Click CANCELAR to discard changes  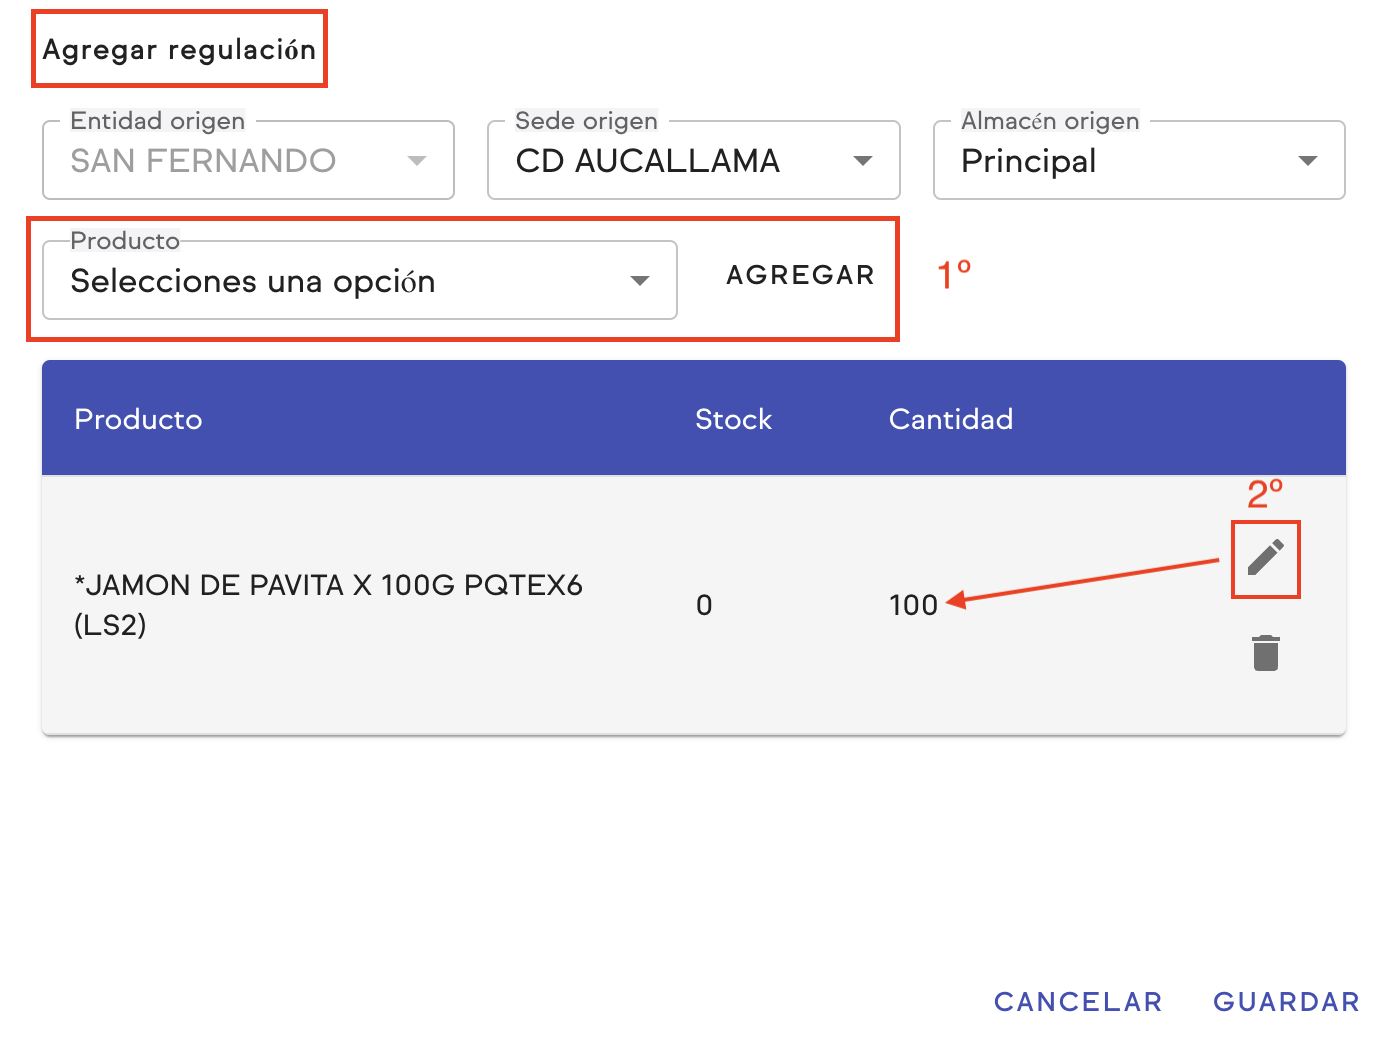pos(1078,1001)
